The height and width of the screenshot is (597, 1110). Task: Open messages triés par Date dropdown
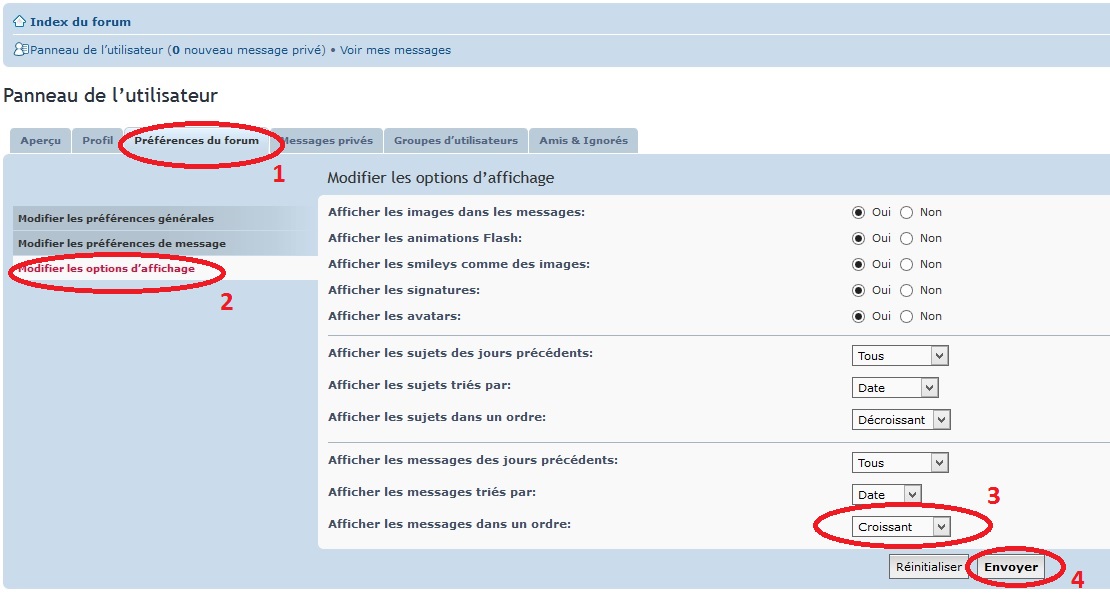click(886, 494)
